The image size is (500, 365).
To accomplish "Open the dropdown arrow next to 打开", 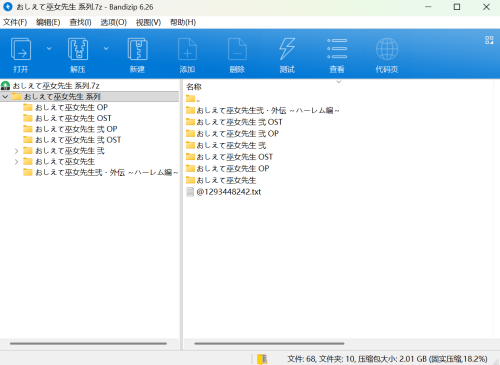I will (49, 49).
